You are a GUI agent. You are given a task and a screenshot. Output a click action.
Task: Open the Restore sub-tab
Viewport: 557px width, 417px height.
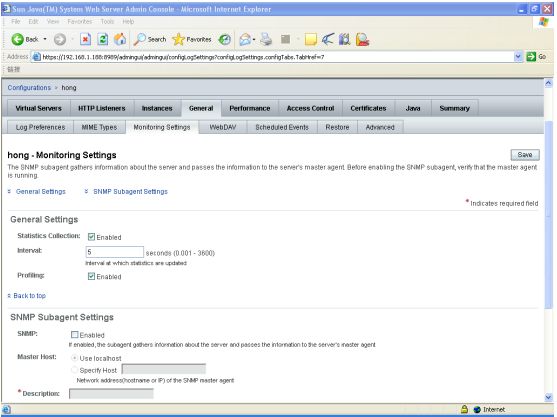coord(337,127)
